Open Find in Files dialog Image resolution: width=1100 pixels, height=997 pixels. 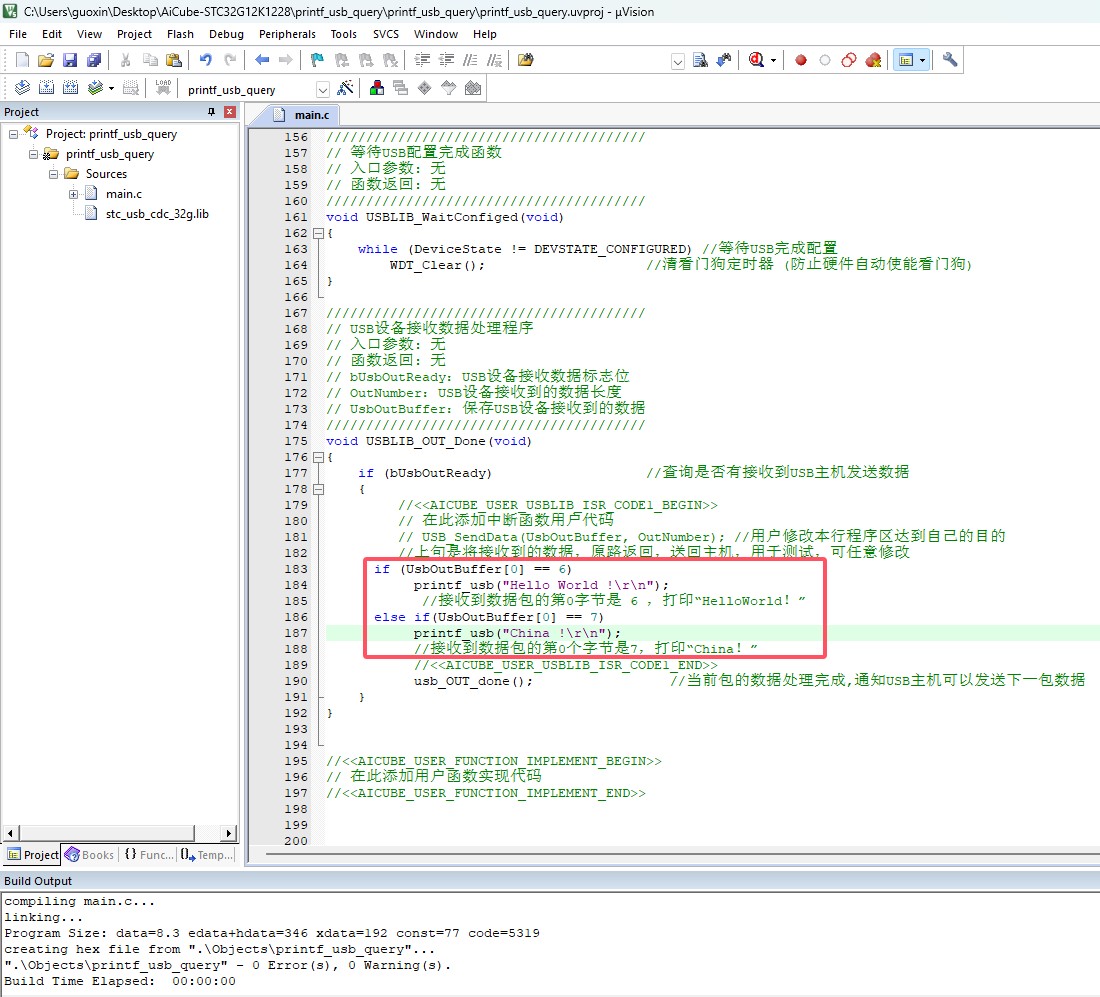pos(525,60)
